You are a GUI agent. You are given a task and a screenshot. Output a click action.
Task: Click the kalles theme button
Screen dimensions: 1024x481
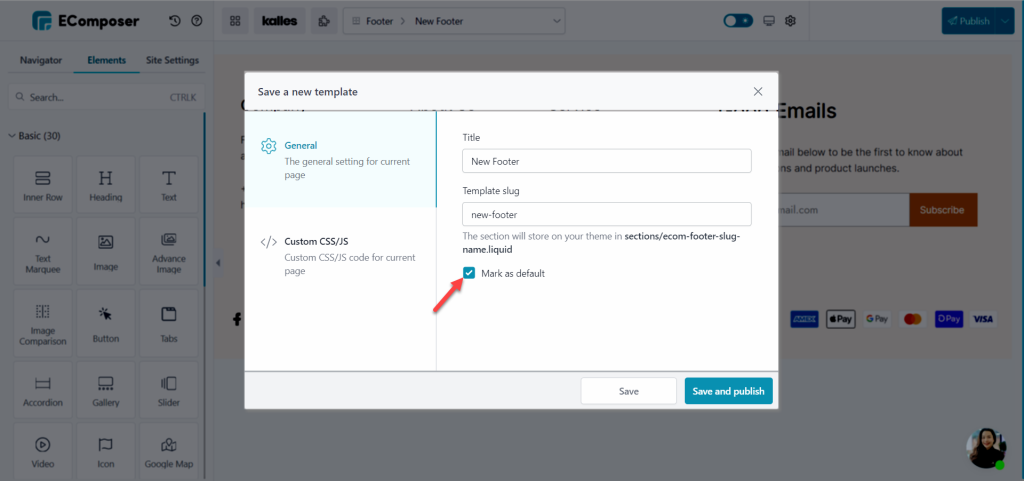(x=280, y=21)
